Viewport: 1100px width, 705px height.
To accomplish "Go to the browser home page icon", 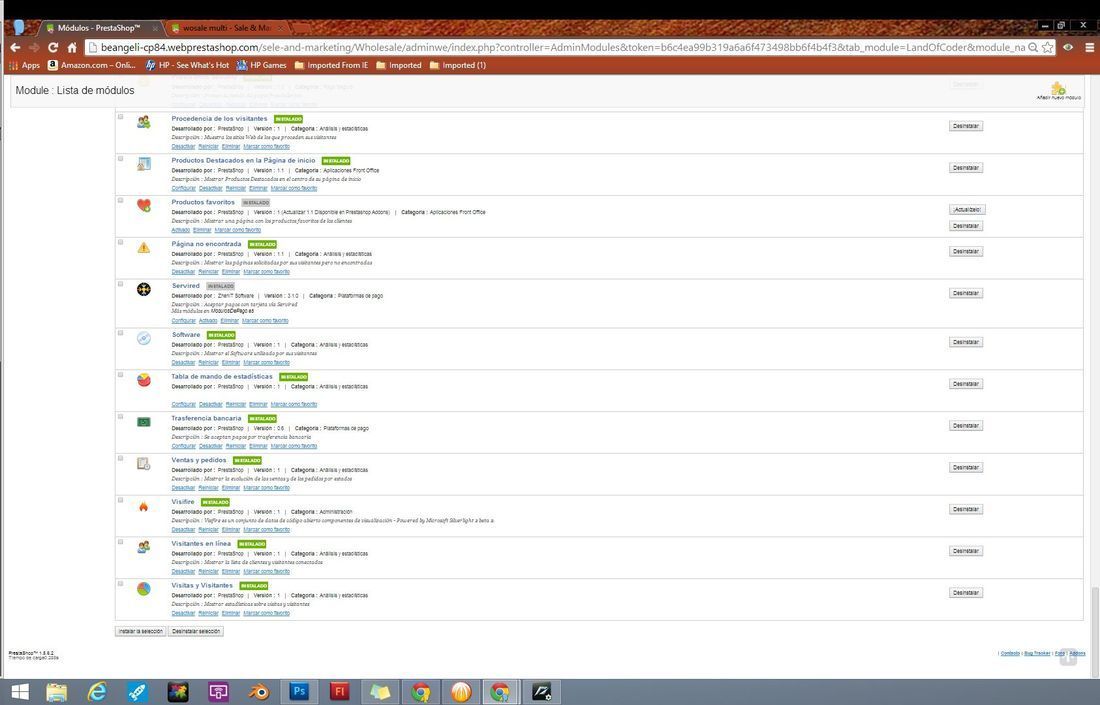I will (72, 47).
